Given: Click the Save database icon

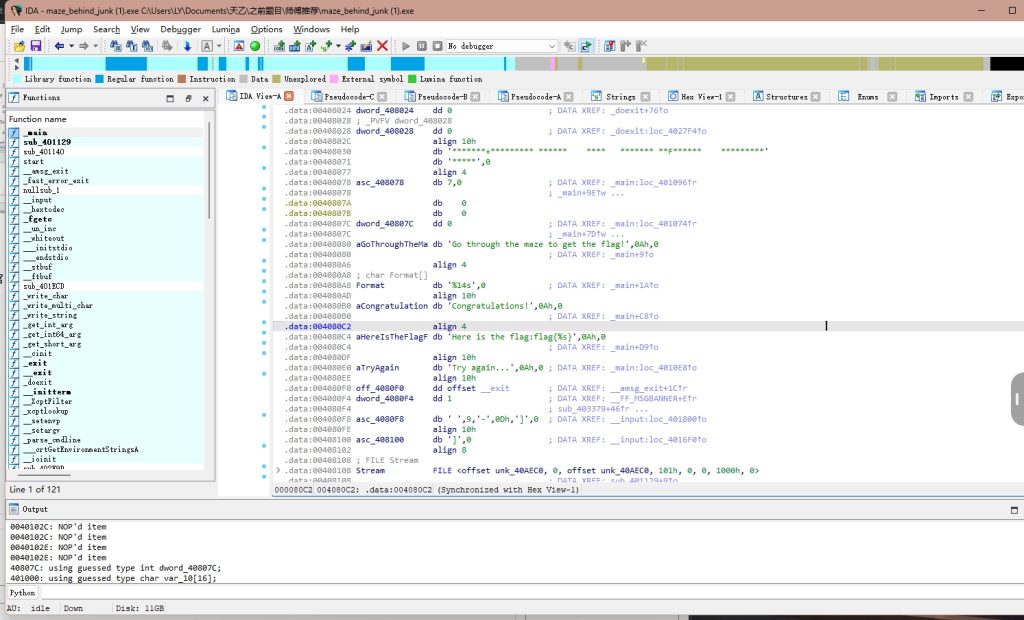Looking at the screenshot, I should pos(36,46).
